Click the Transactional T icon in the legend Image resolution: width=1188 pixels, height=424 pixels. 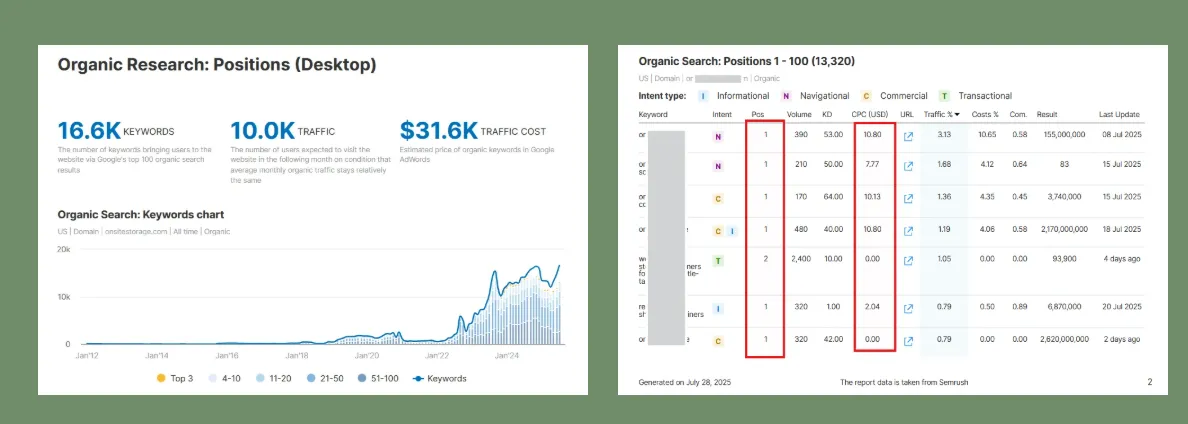click(x=944, y=96)
